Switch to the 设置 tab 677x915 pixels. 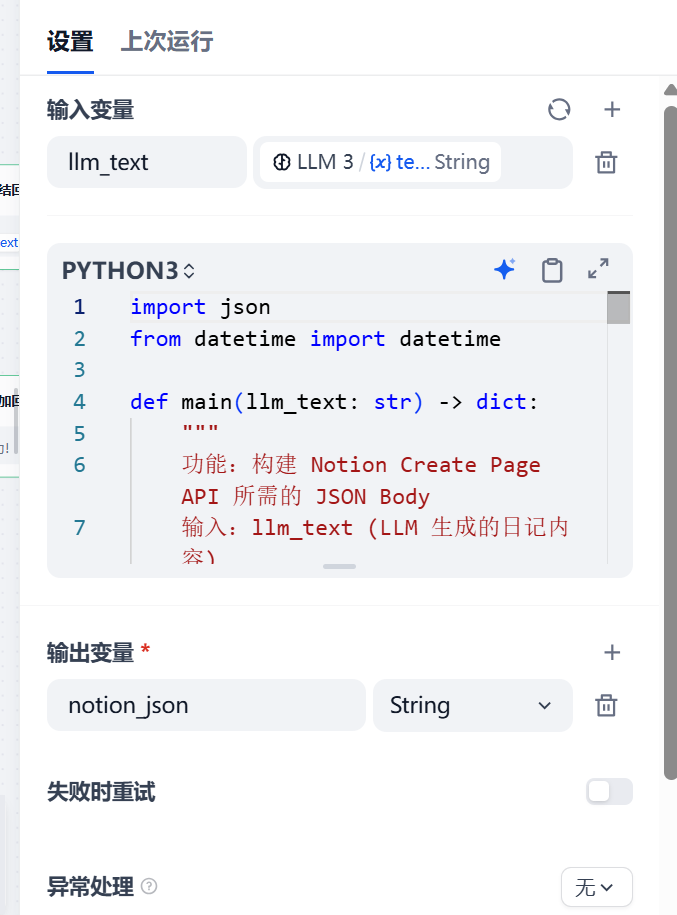click(x=70, y=42)
